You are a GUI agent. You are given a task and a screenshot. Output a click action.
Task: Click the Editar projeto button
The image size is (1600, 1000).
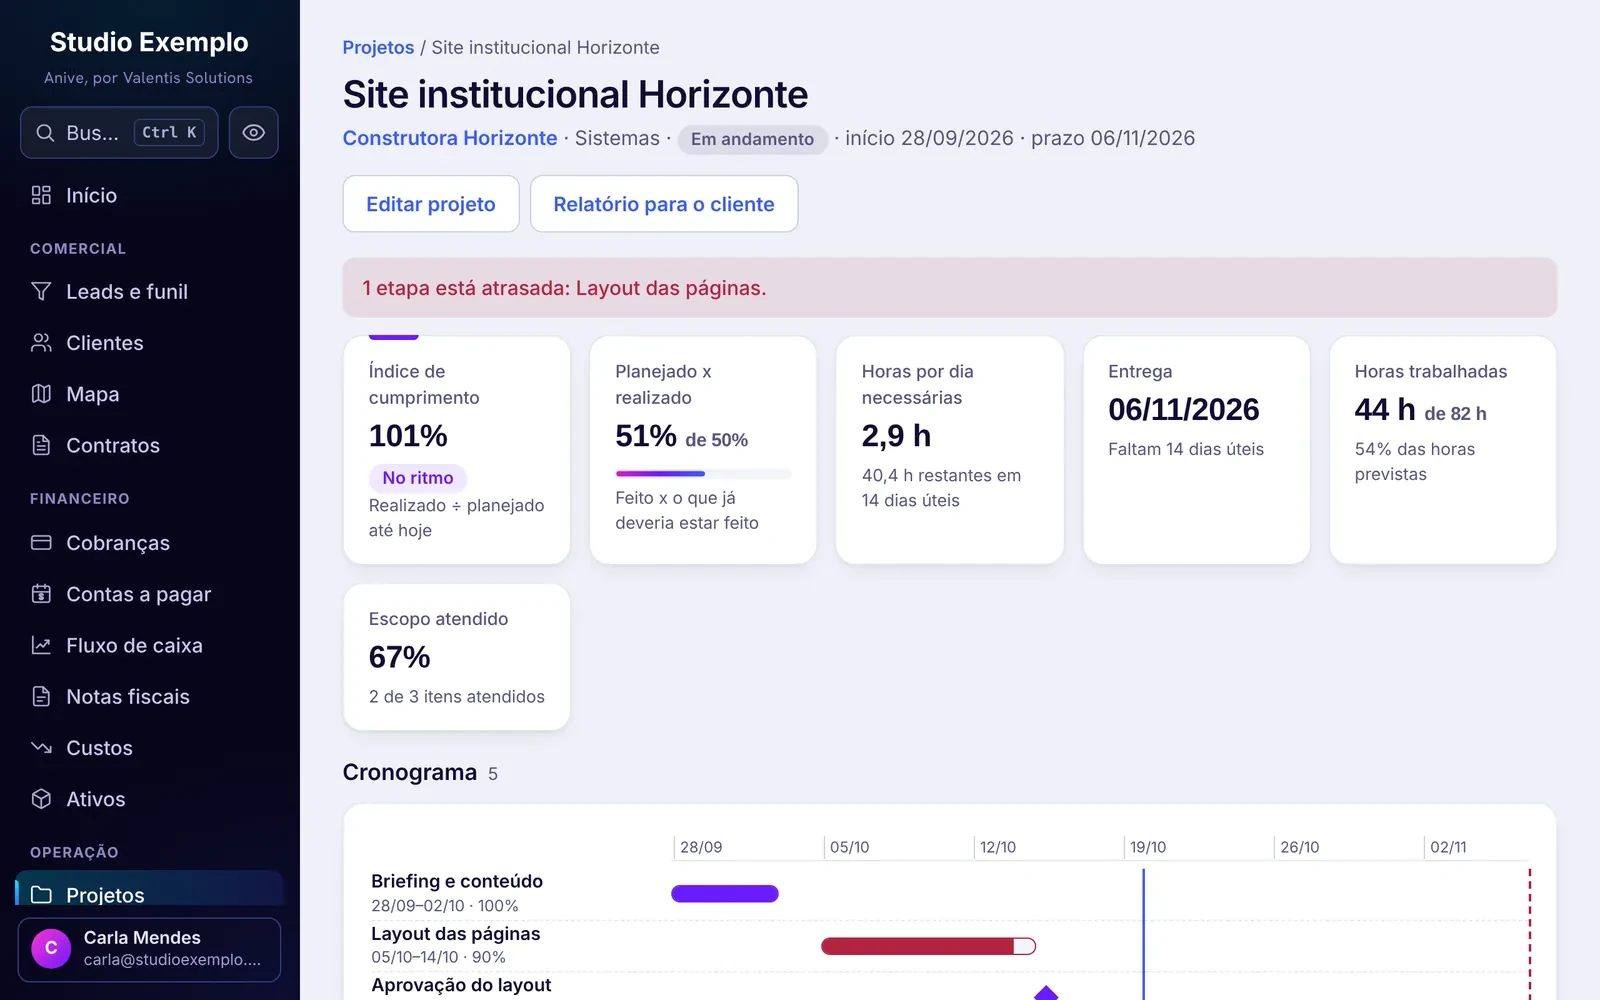(431, 204)
